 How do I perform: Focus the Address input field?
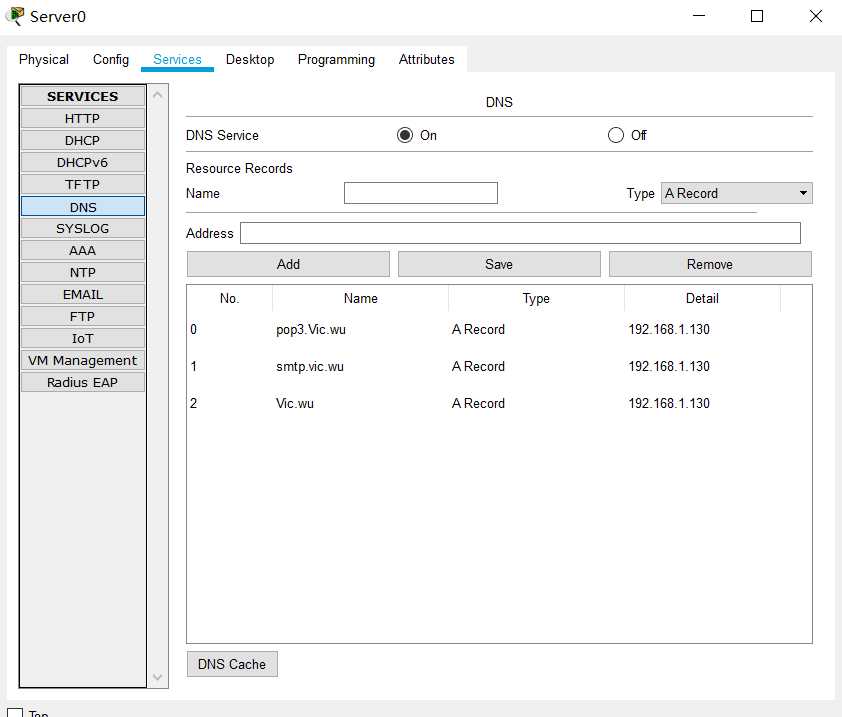520,233
